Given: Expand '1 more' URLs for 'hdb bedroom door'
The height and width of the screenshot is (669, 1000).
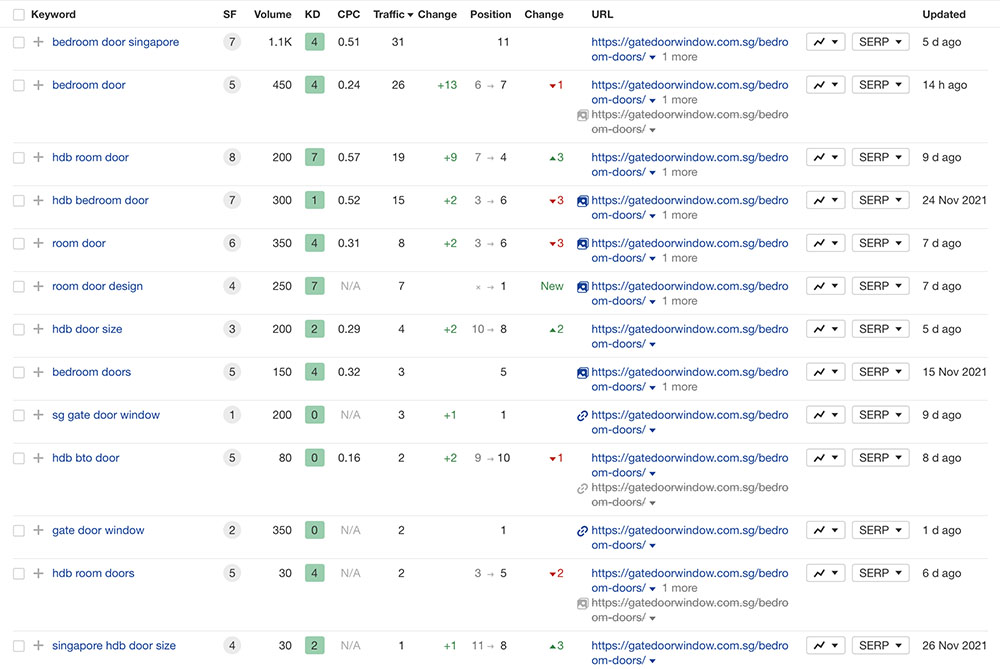Looking at the screenshot, I should click(x=679, y=215).
